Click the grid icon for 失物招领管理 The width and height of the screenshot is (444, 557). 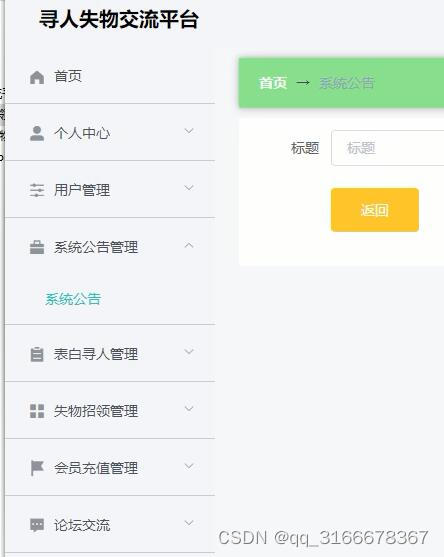pos(37,411)
